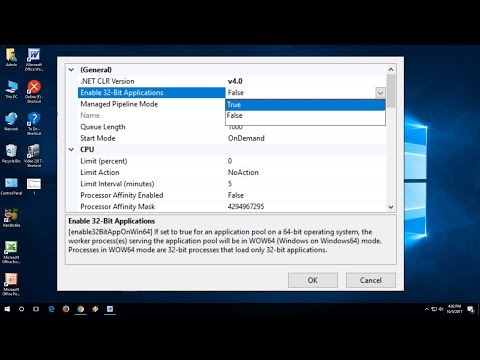Open the taskbar clock and date

point(454,309)
